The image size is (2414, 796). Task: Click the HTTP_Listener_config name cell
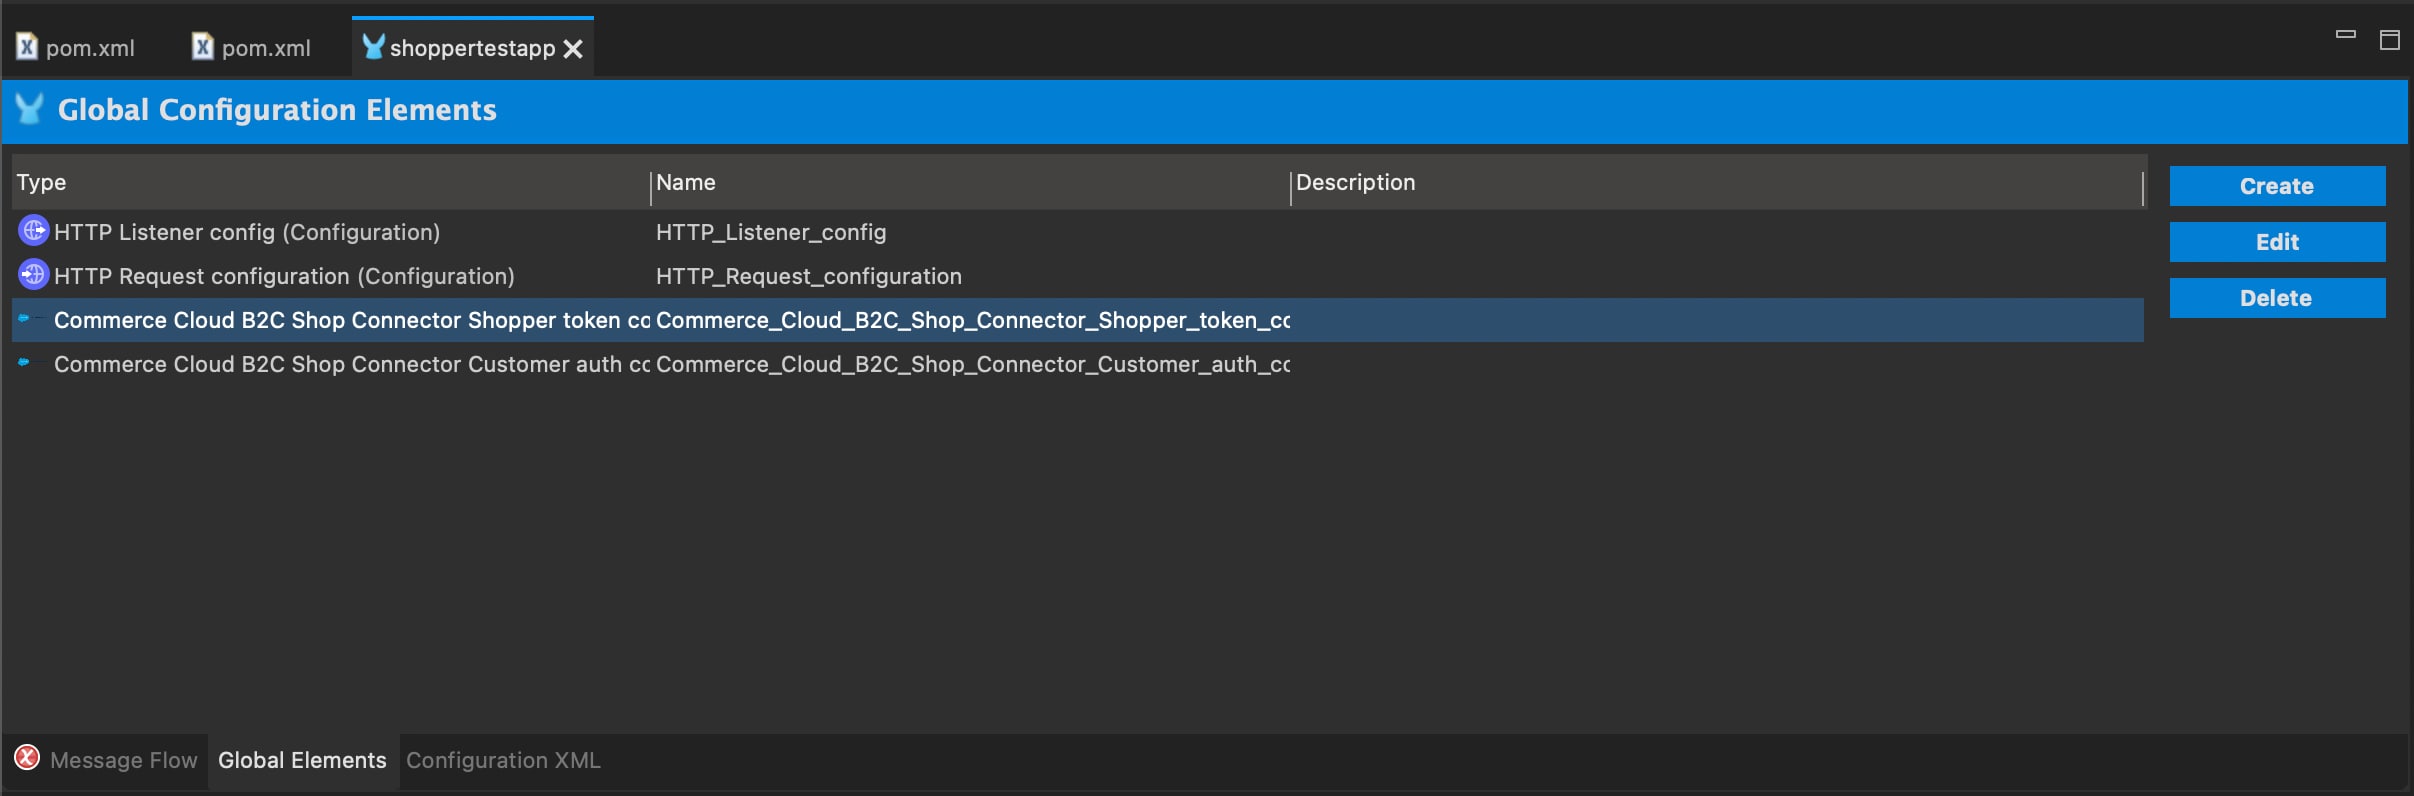click(771, 232)
